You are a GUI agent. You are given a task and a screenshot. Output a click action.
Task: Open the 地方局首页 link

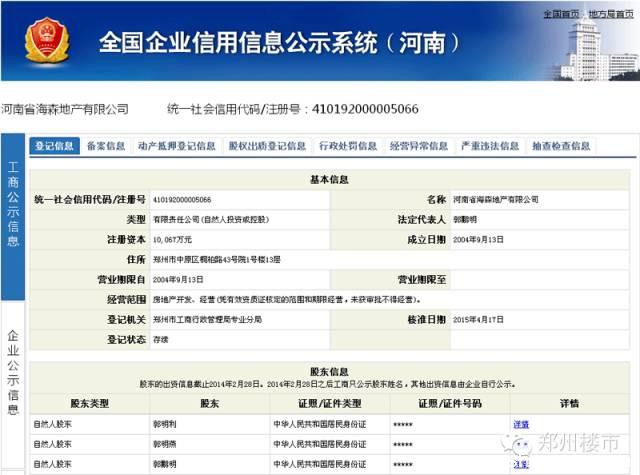point(611,14)
